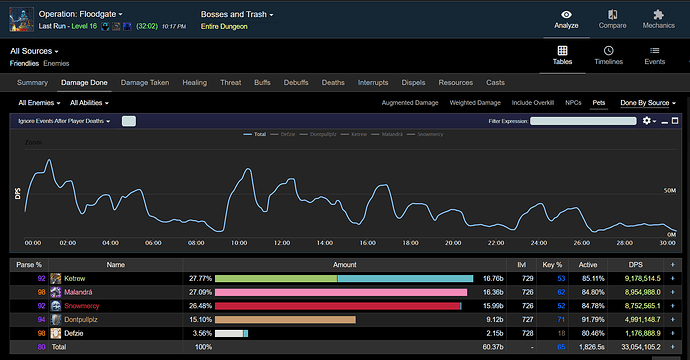Click Defzie's class icon
This screenshot has width=690, height=360.
(55, 333)
